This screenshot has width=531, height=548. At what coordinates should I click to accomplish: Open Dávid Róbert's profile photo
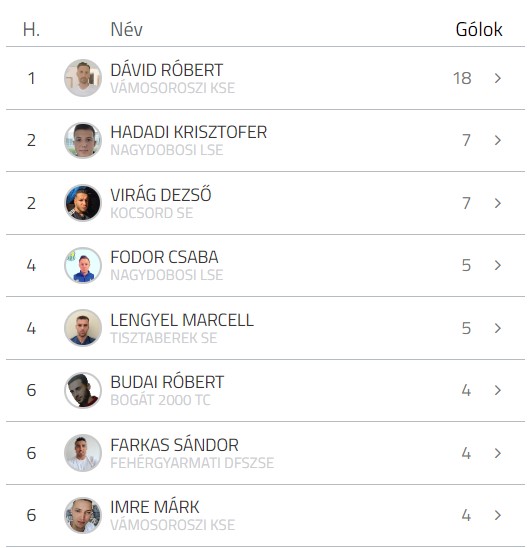click(83, 78)
